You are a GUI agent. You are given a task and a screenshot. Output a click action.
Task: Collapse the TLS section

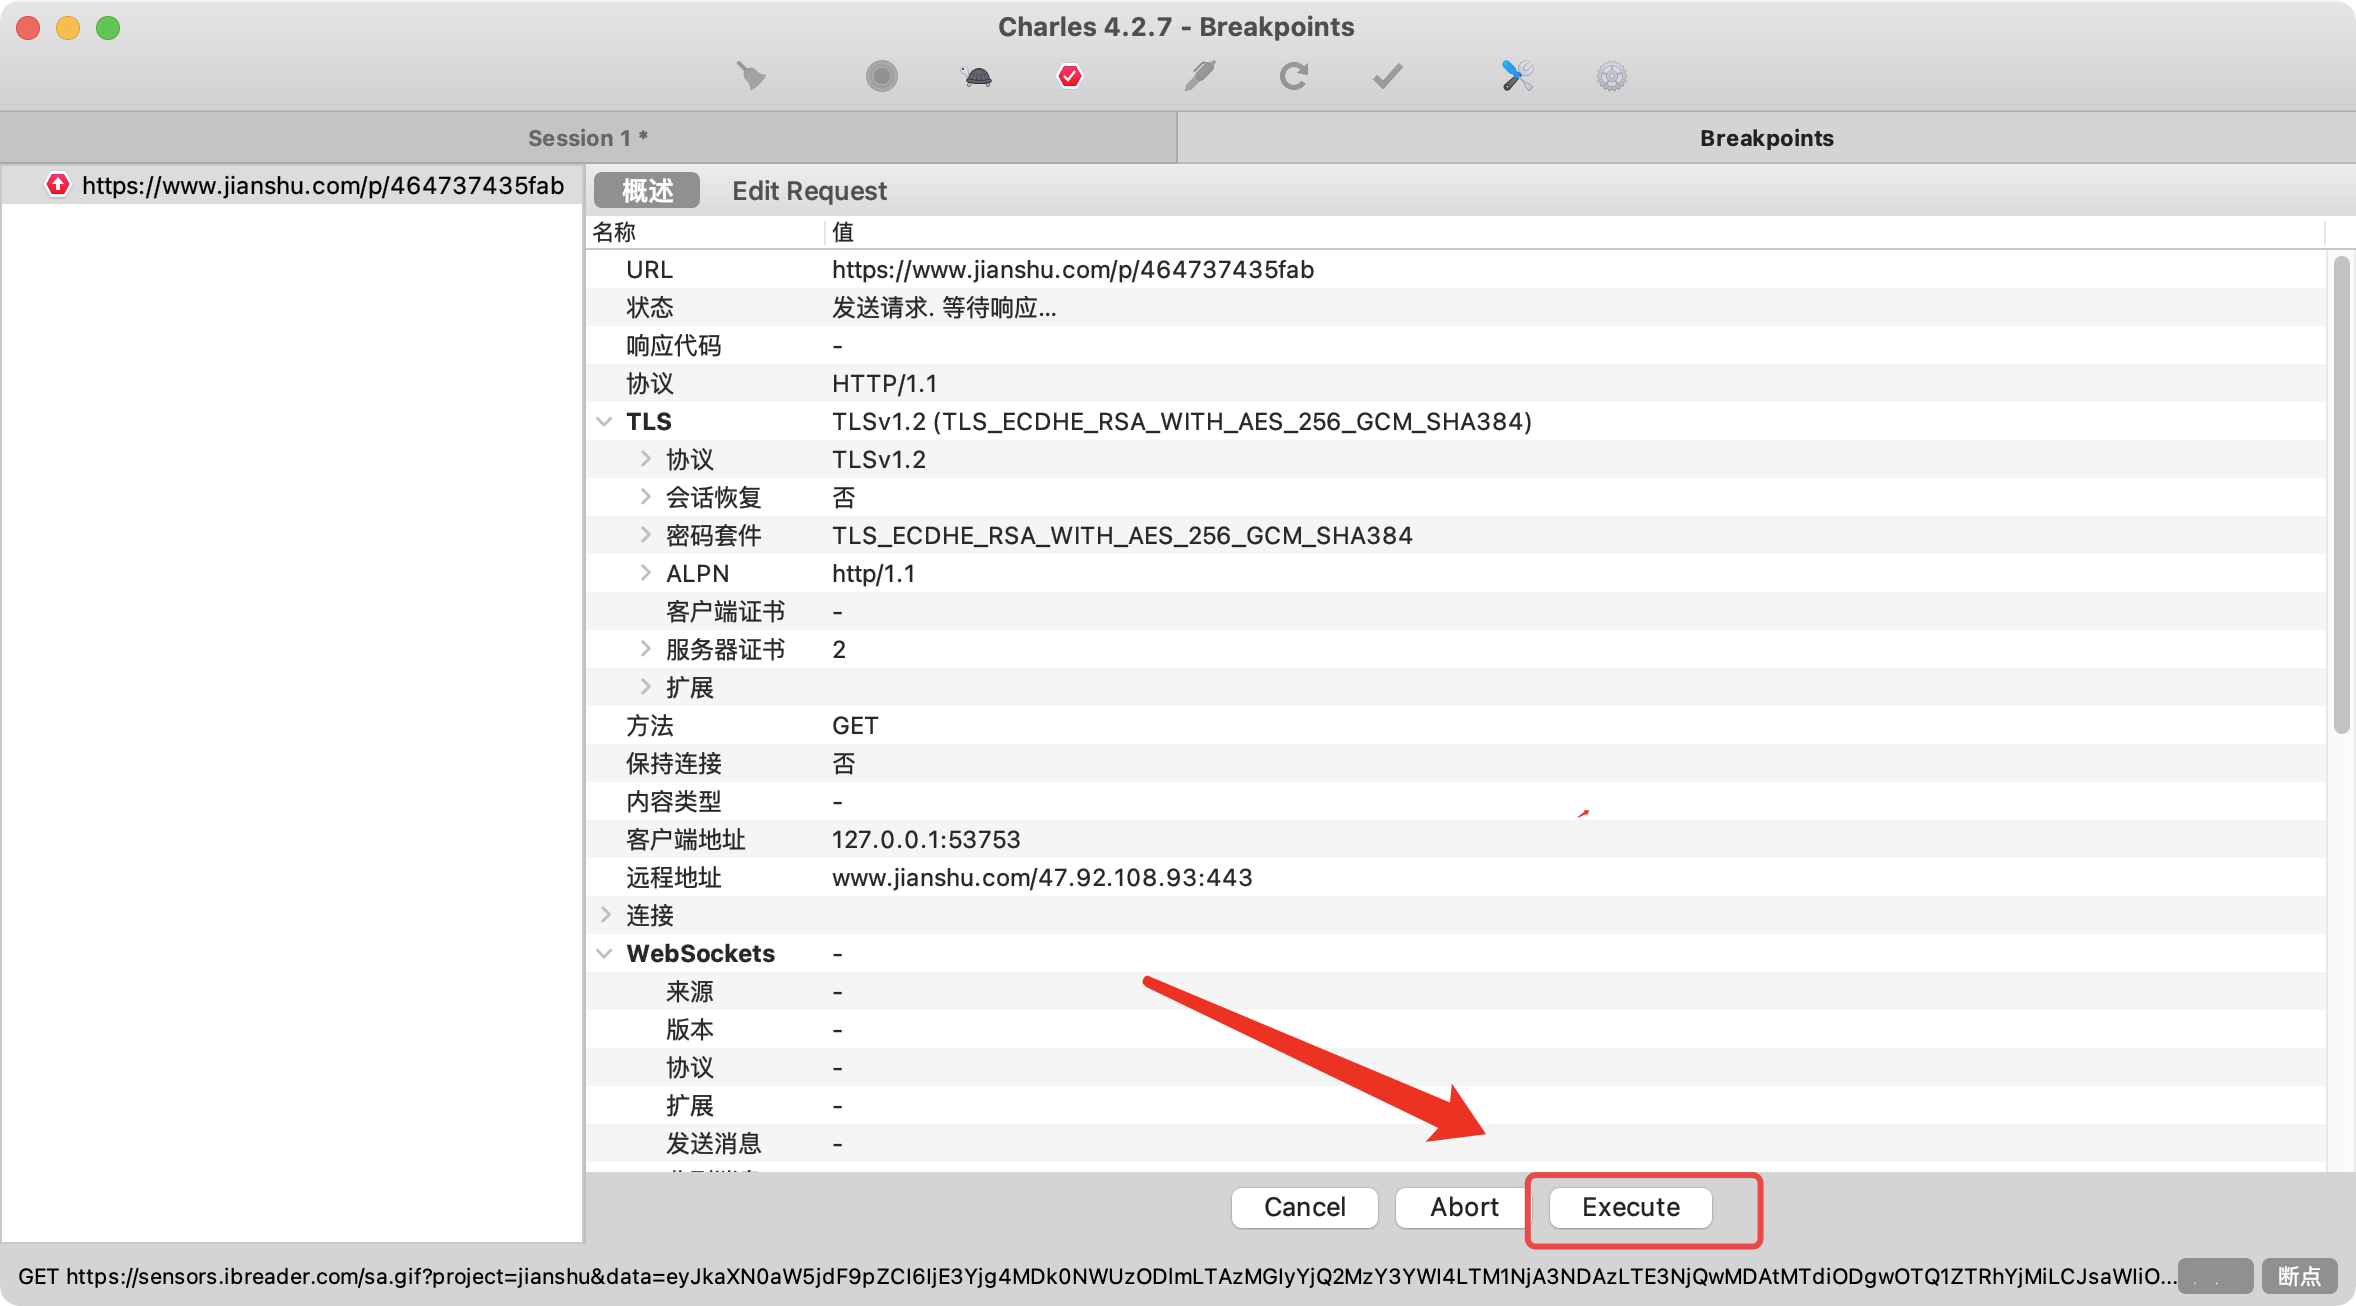[604, 422]
